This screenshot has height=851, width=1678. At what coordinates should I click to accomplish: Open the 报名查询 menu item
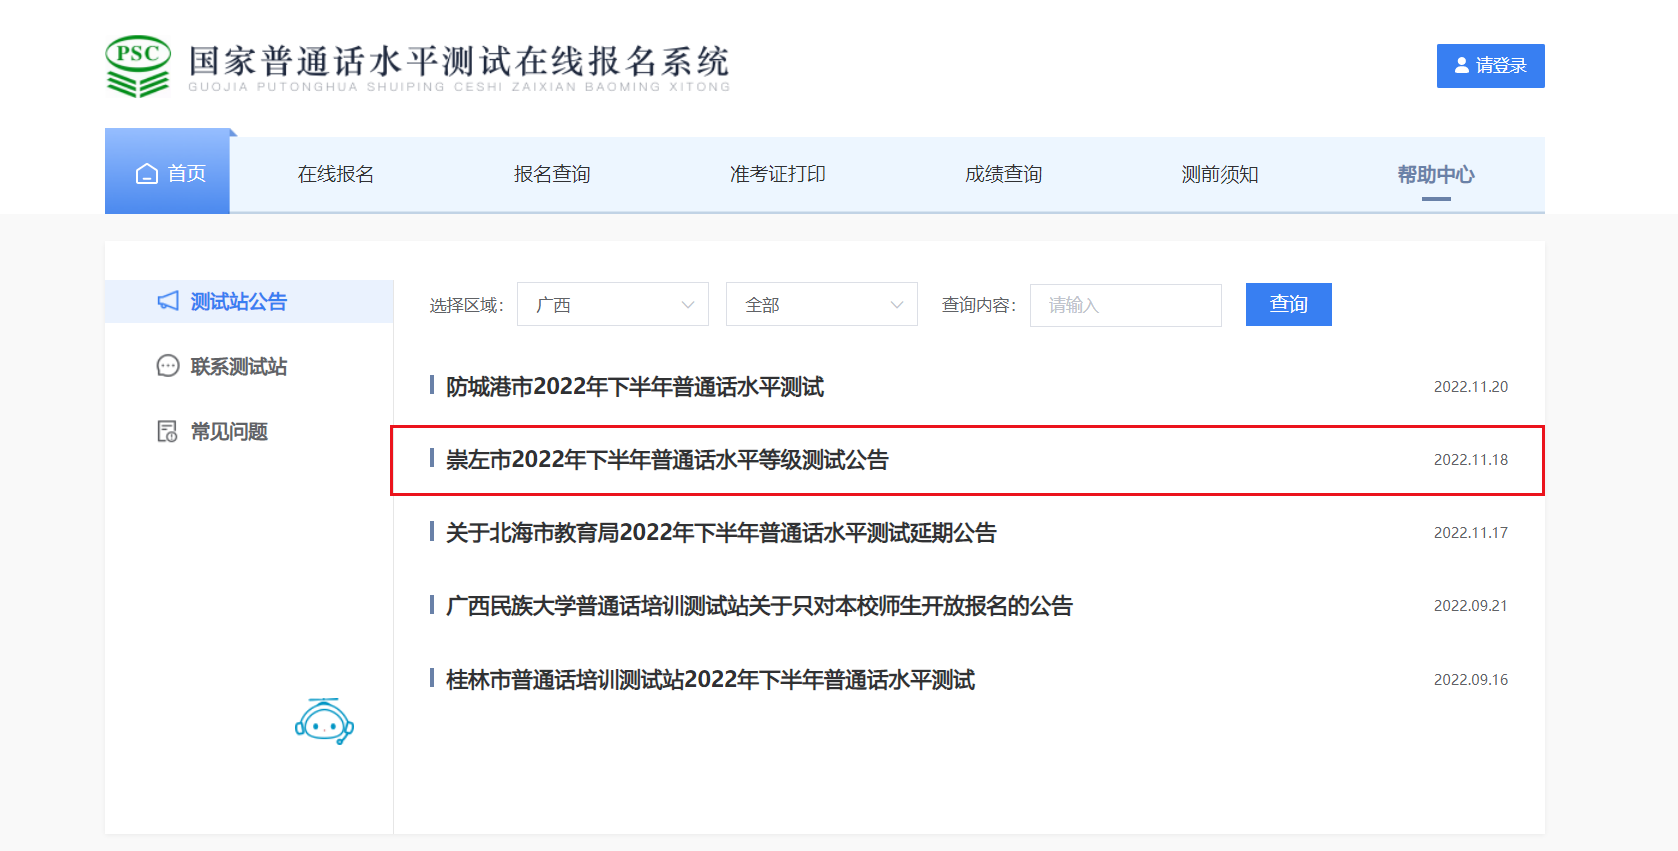[552, 174]
